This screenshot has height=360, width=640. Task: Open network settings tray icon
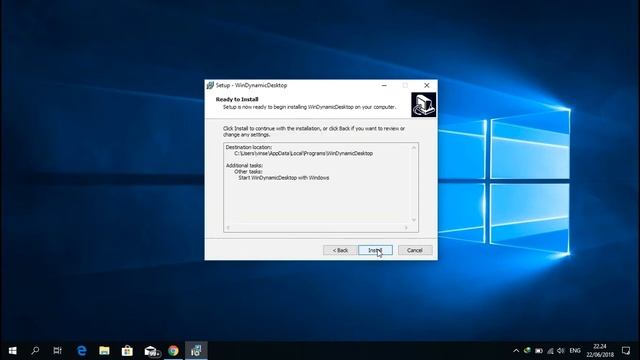550,351
